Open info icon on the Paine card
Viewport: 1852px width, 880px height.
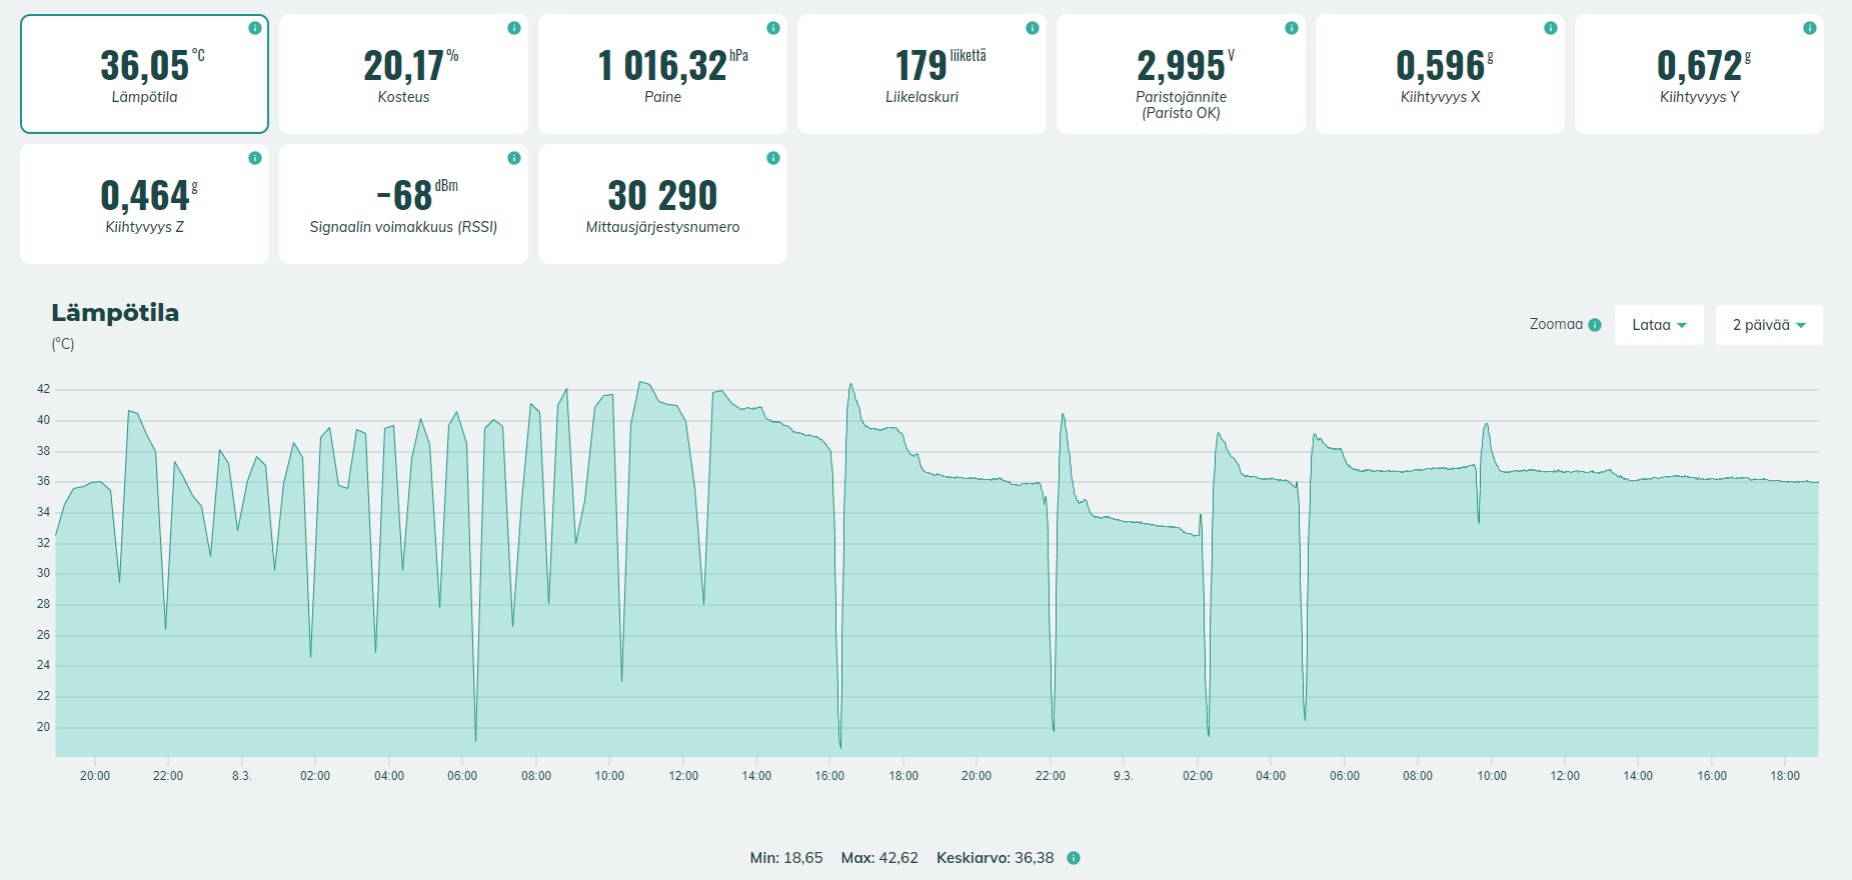[773, 28]
